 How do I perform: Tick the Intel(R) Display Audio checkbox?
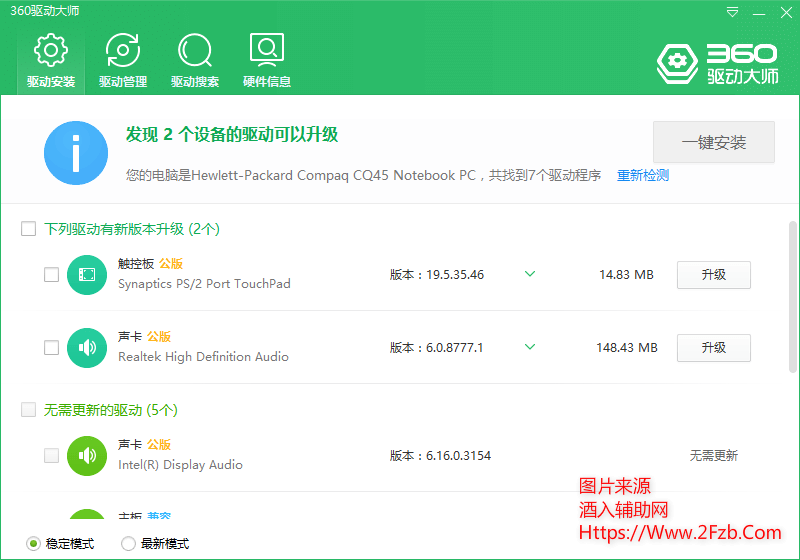tap(52, 455)
